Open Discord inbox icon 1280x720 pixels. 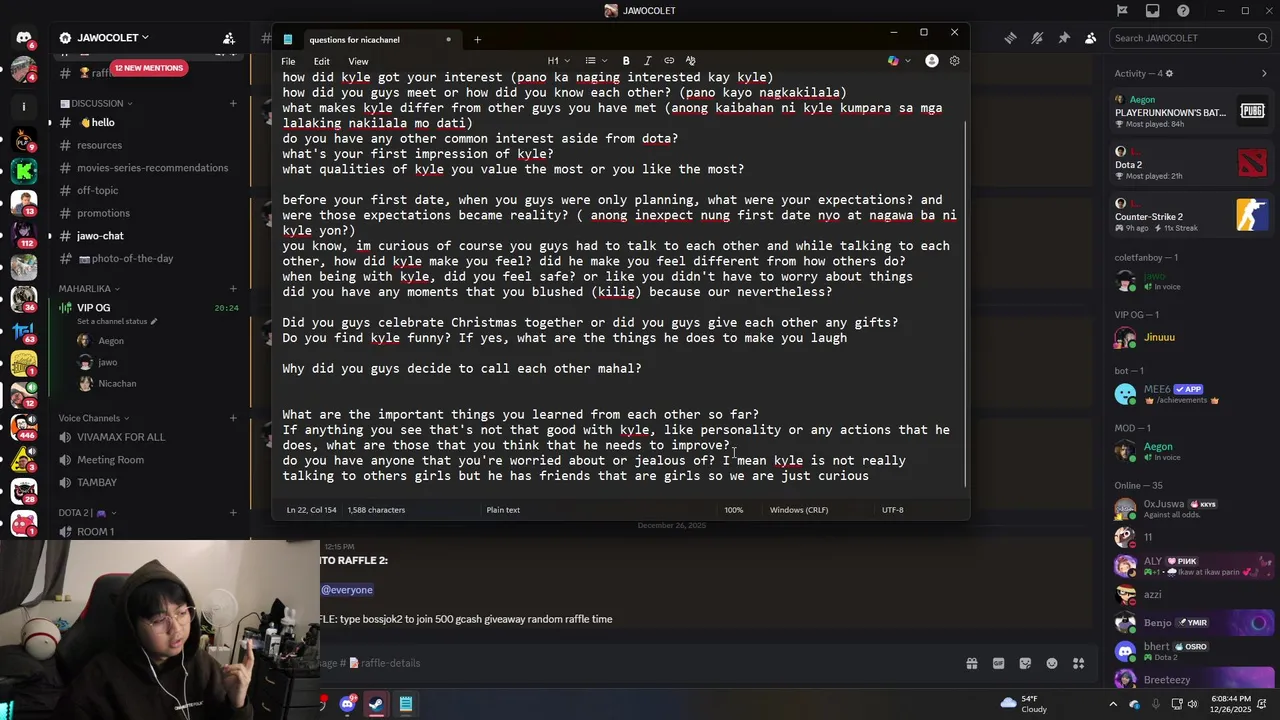1152,11
